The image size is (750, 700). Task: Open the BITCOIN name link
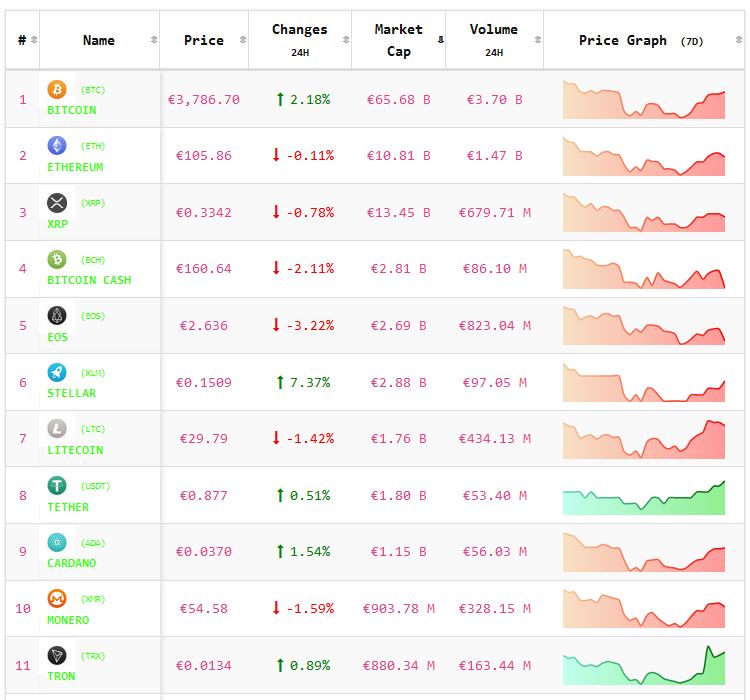click(72, 110)
